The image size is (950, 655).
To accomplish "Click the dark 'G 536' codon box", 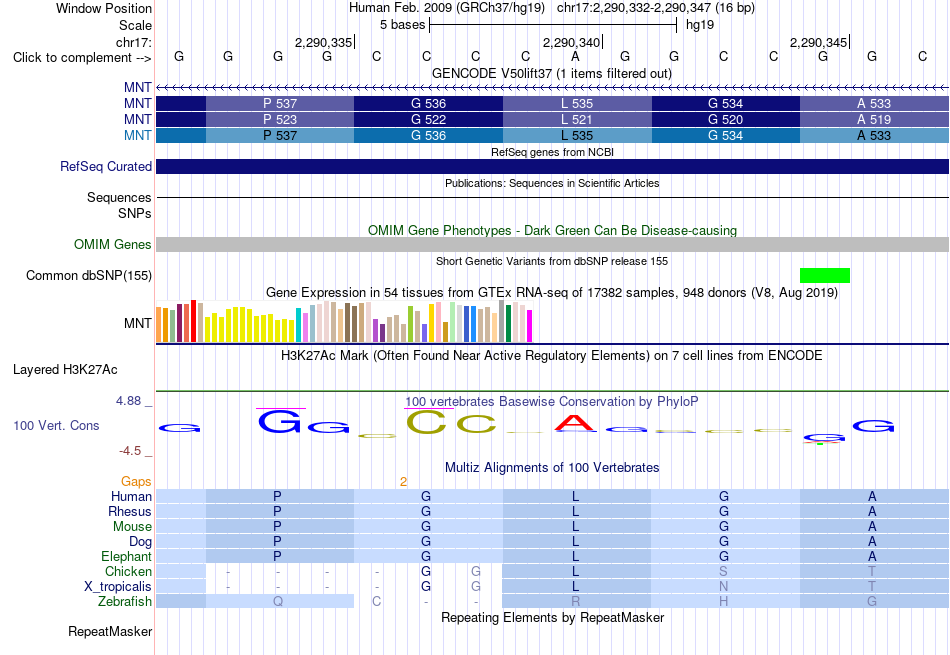I will (x=428, y=104).
